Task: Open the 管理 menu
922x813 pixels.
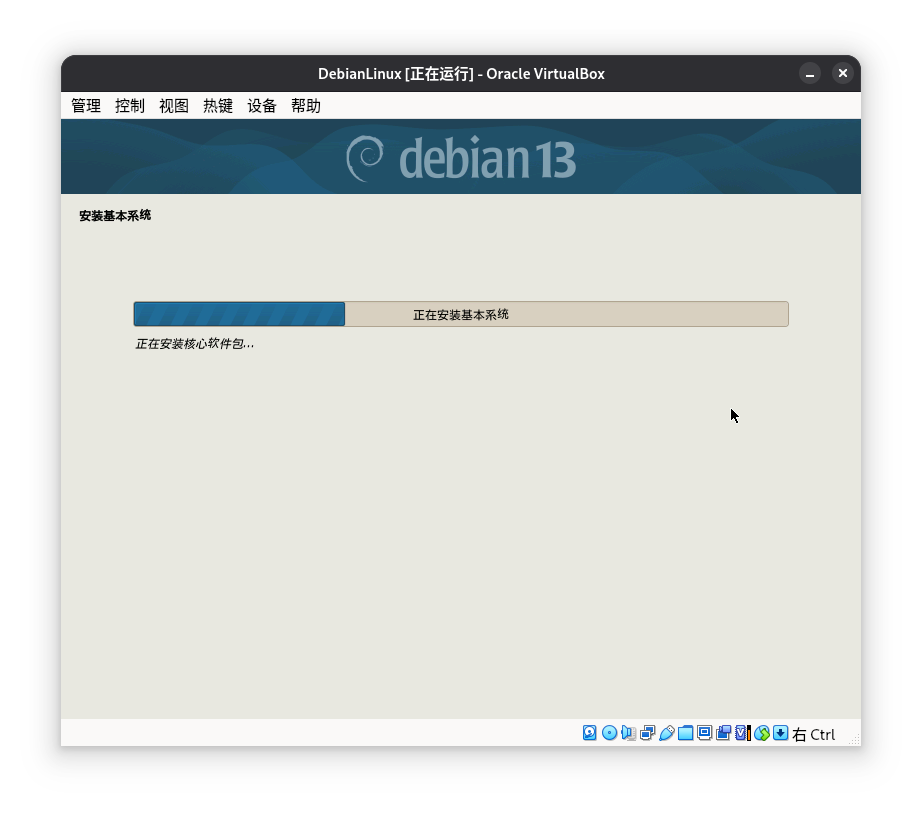Action: 86,106
